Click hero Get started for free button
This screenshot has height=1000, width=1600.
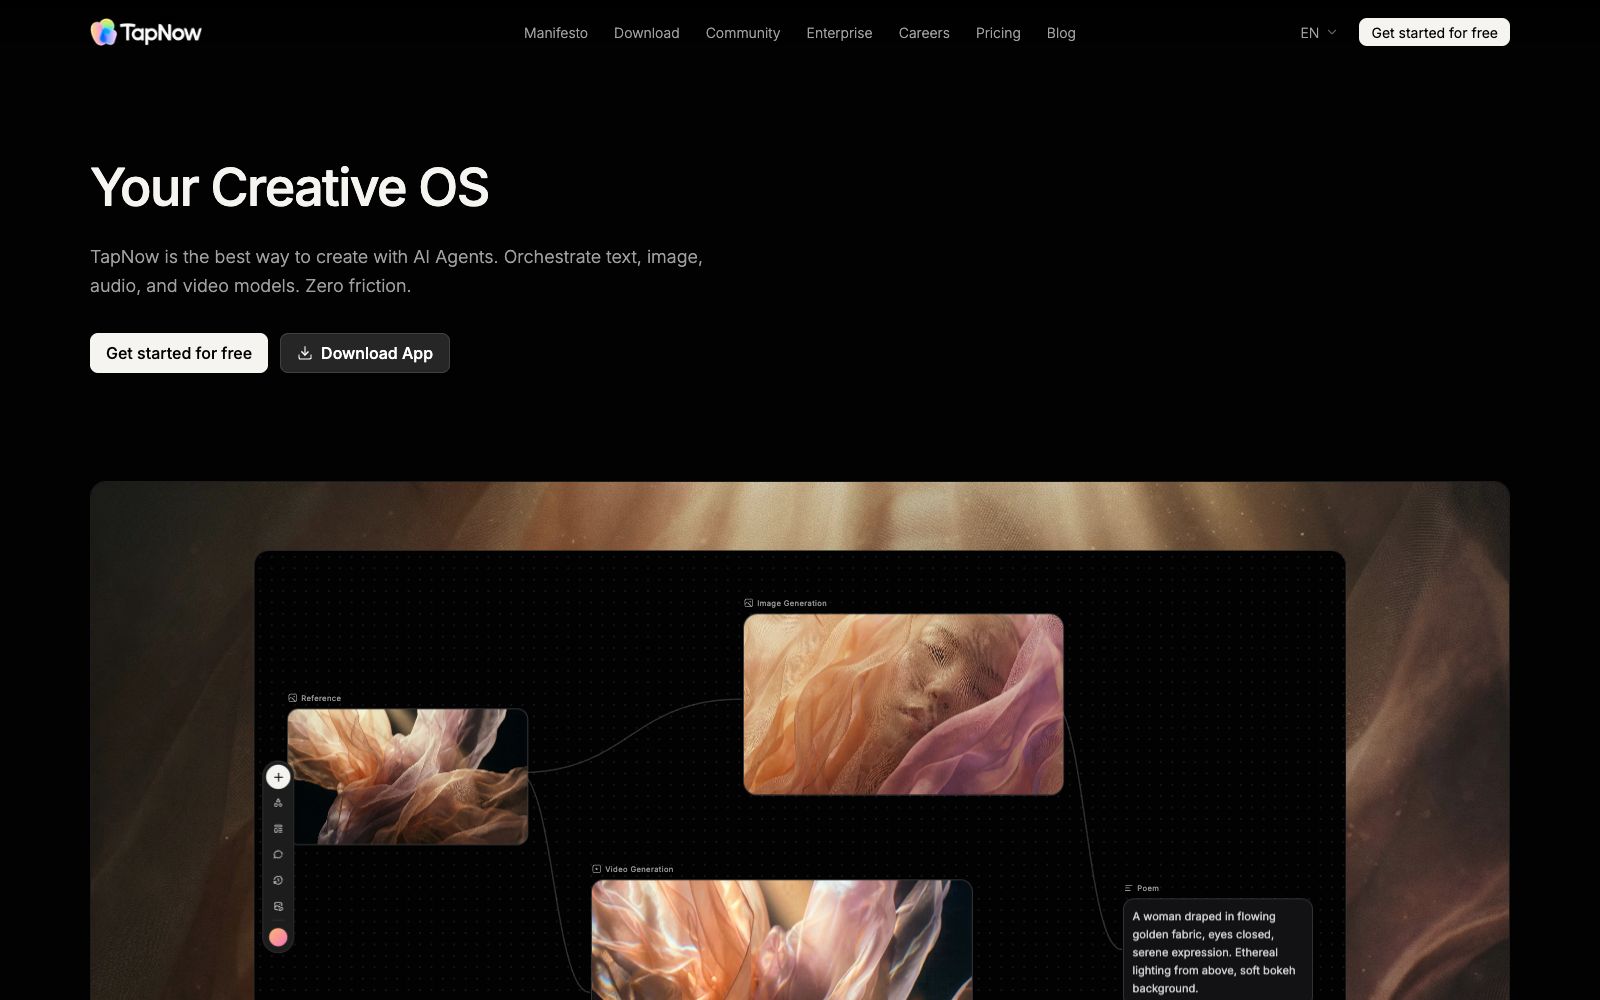click(x=179, y=353)
